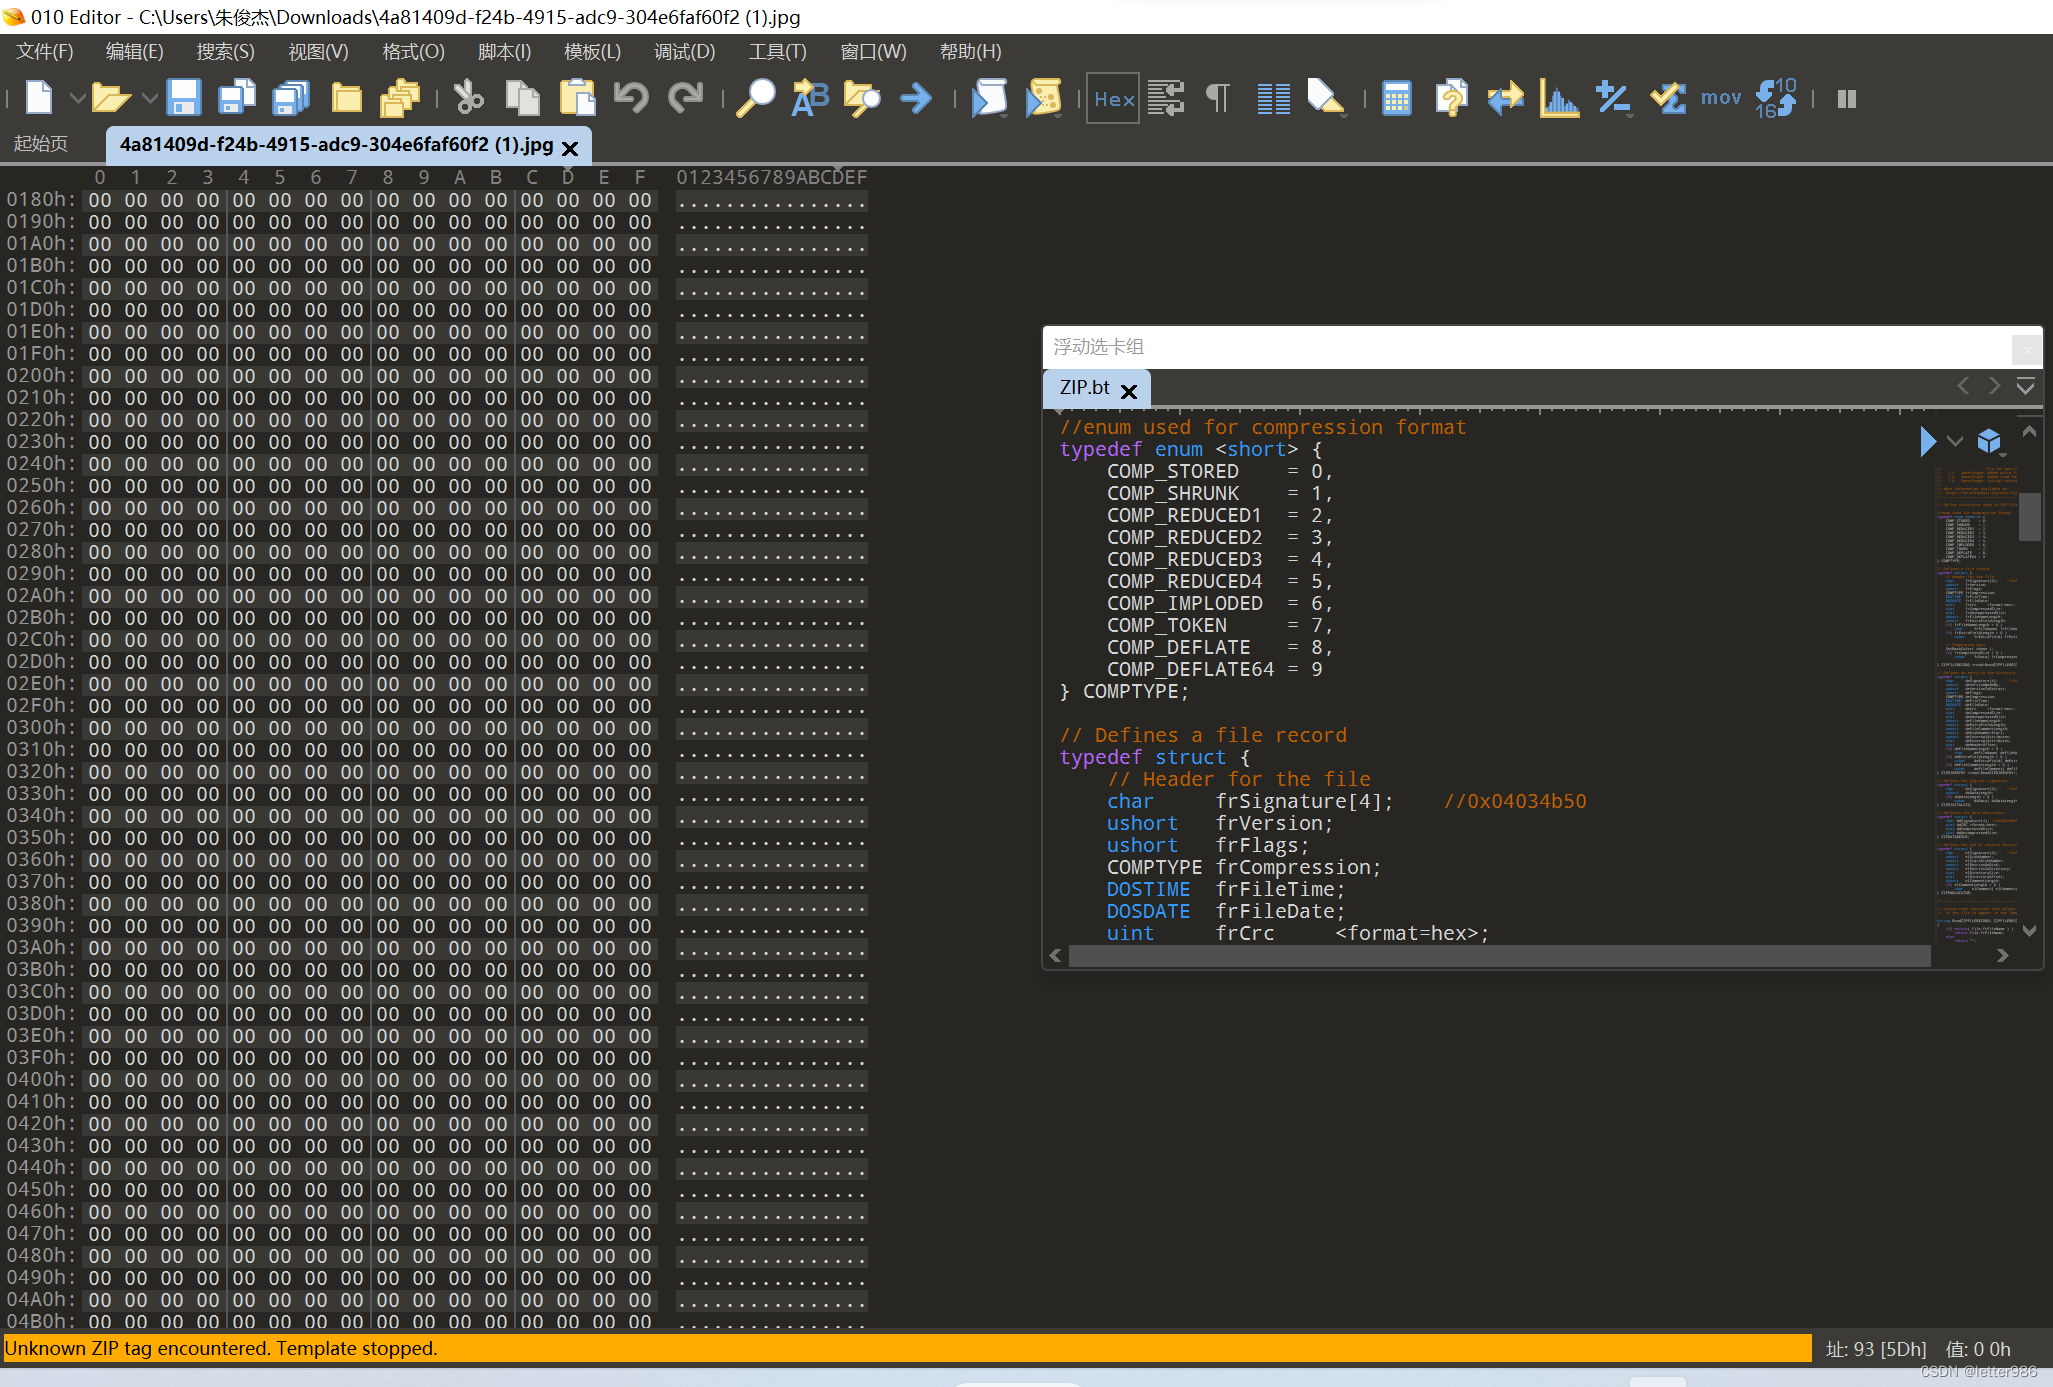Image resolution: width=2053 pixels, height=1387 pixels.
Task: Open the Histogram tool icon
Action: pyautogui.click(x=1559, y=98)
